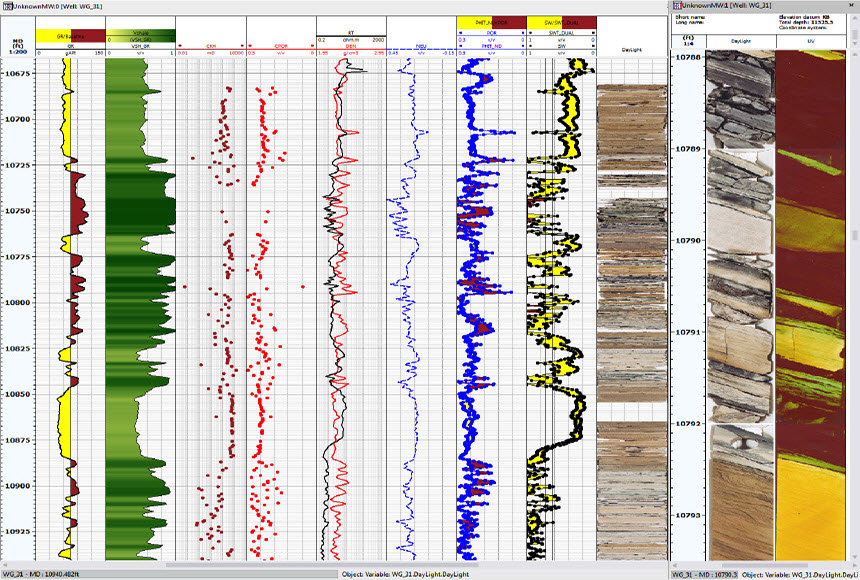Click the SW/SWT_DUAL fill header
Viewport: 860px width, 580px height.
pos(561,21)
